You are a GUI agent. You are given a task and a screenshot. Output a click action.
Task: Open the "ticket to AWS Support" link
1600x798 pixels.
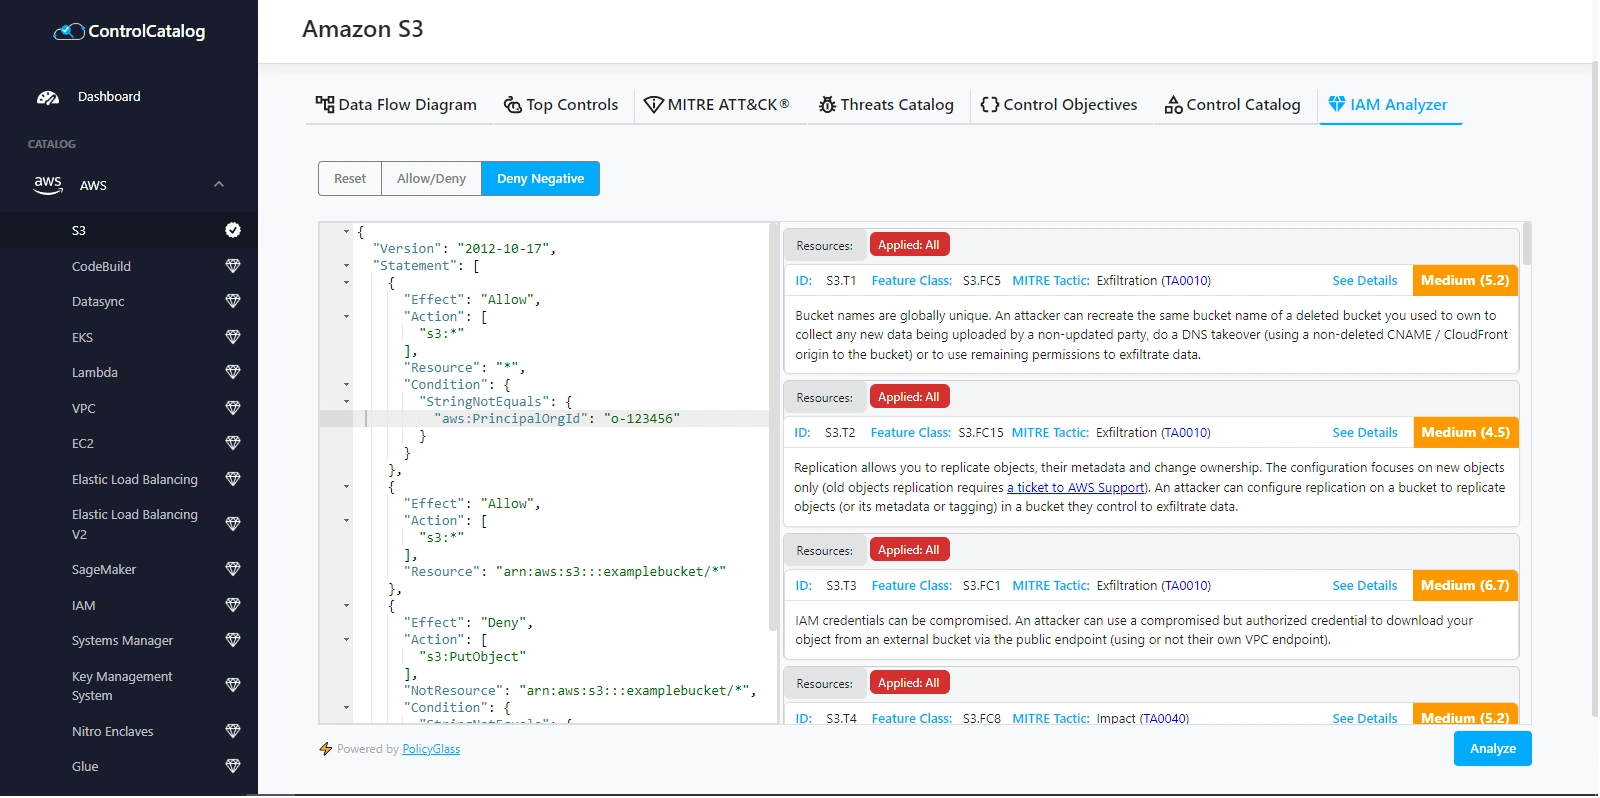pyautogui.click(x=1076, y=488)
